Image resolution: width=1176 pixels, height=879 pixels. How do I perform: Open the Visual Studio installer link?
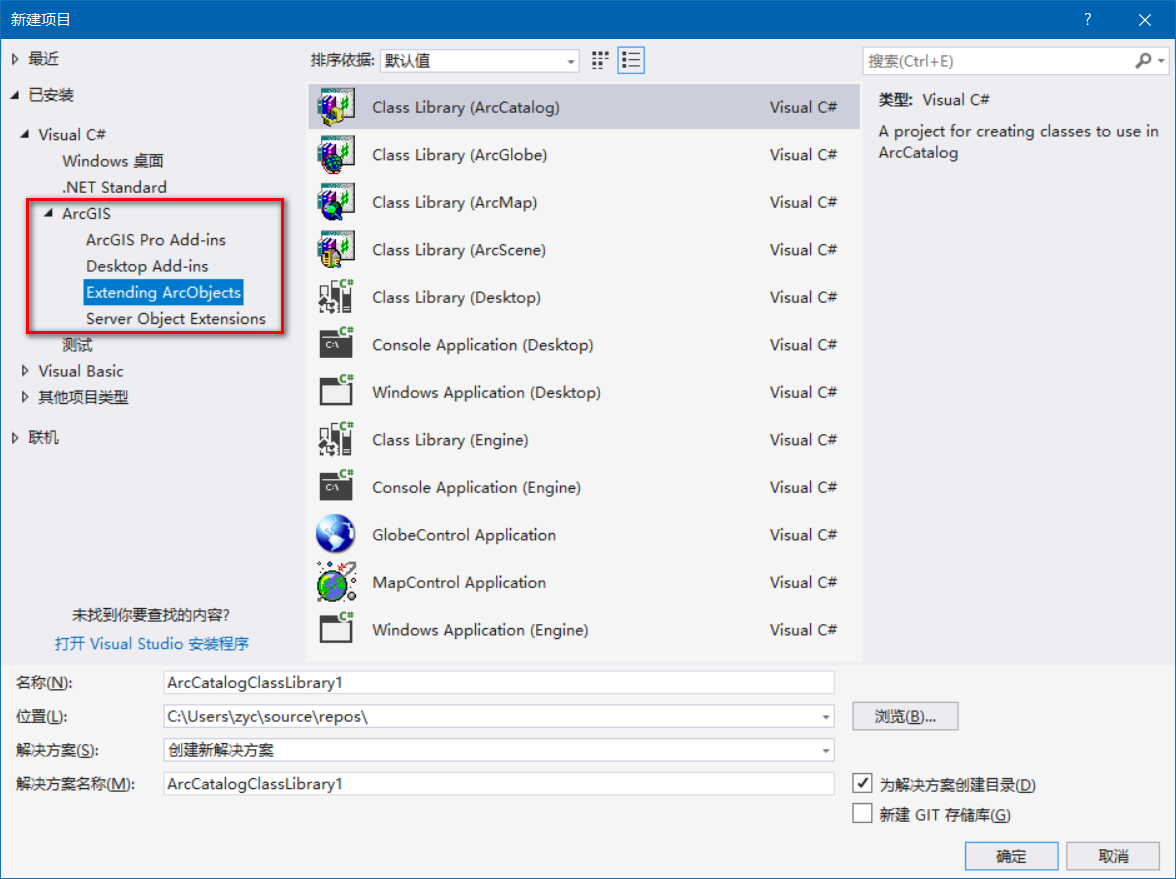pos(152,644)
